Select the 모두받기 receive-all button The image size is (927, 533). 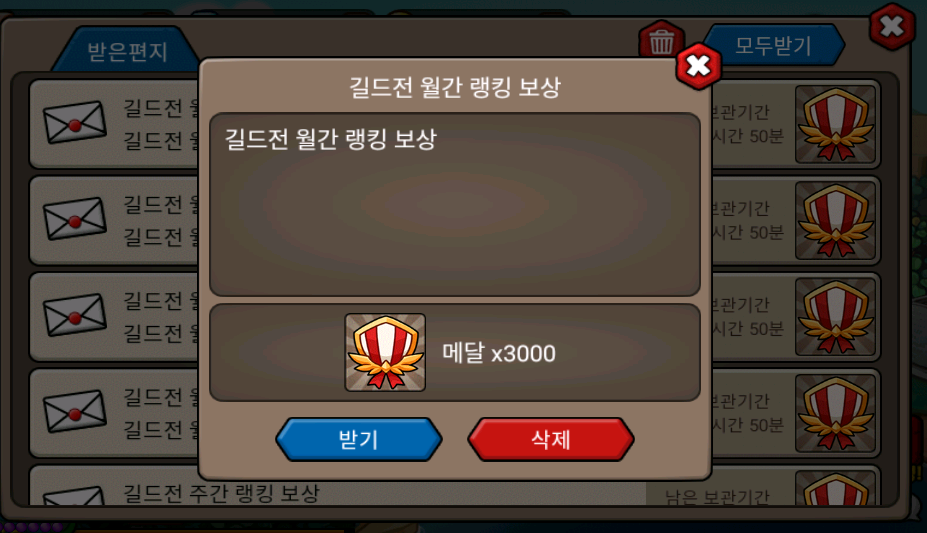tap(773, 45)
